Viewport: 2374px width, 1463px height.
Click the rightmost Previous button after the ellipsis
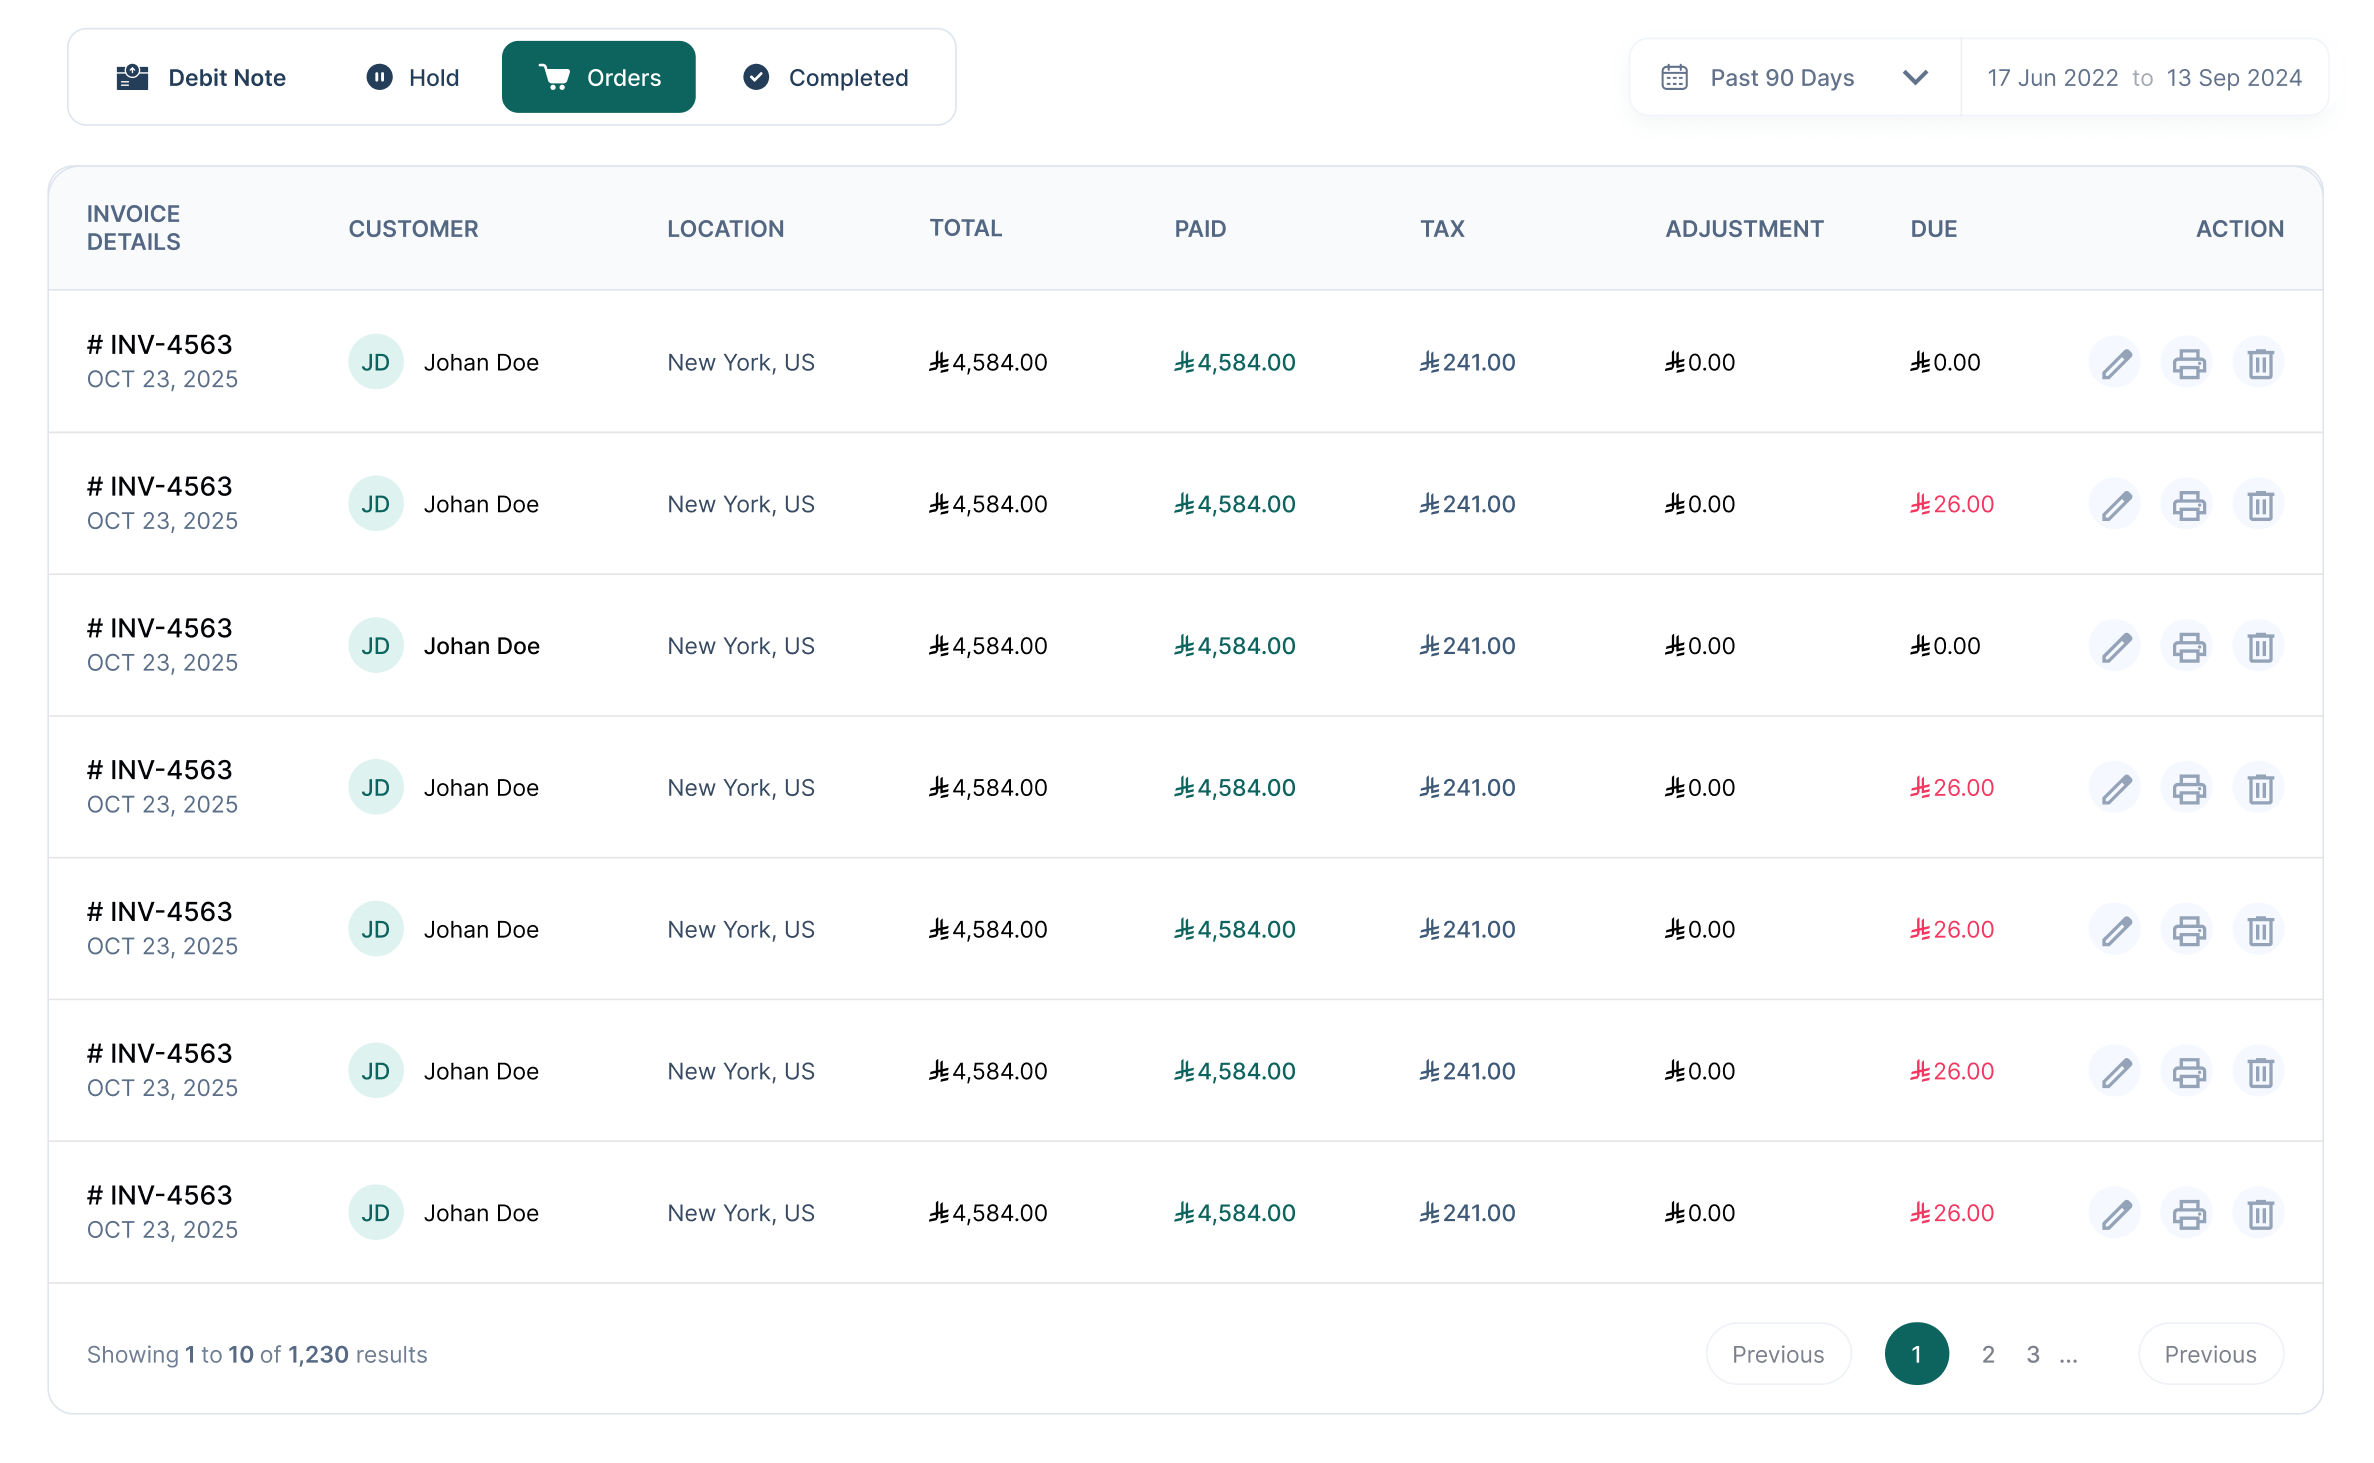(x=2210, y=1354)
